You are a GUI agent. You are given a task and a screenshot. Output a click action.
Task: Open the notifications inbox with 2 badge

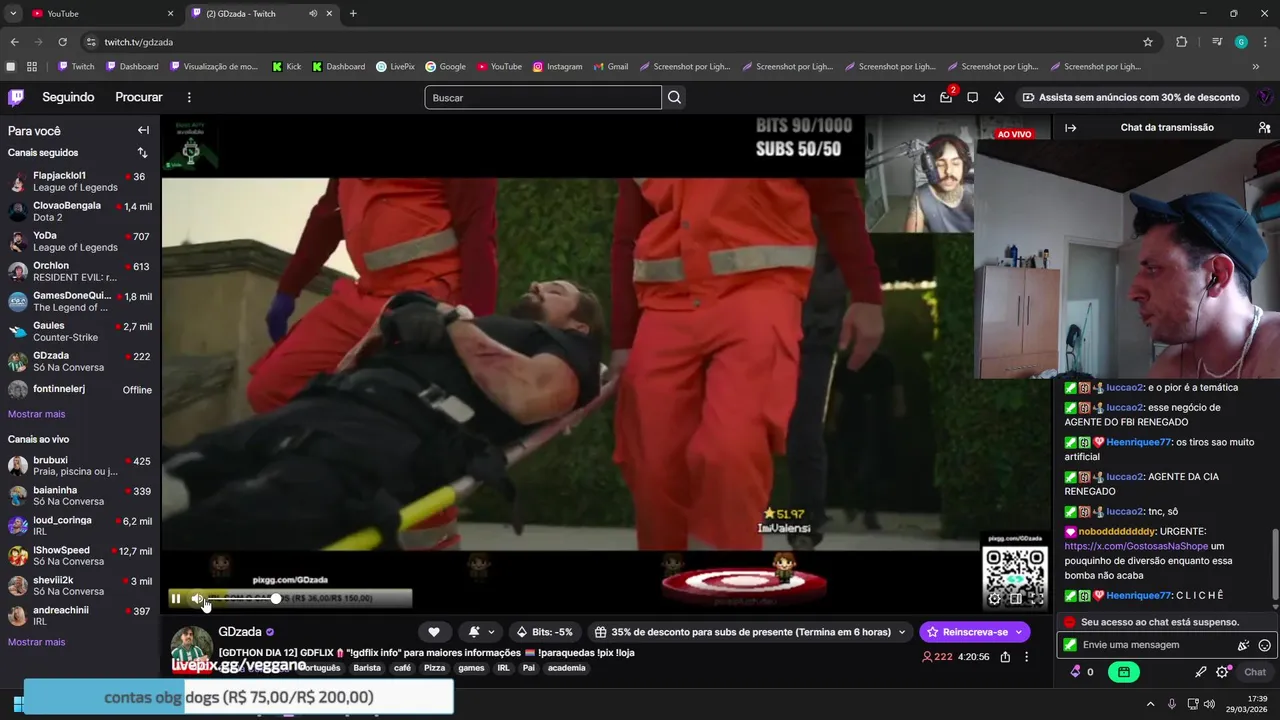pyautogui.click(x=946, y=97)
